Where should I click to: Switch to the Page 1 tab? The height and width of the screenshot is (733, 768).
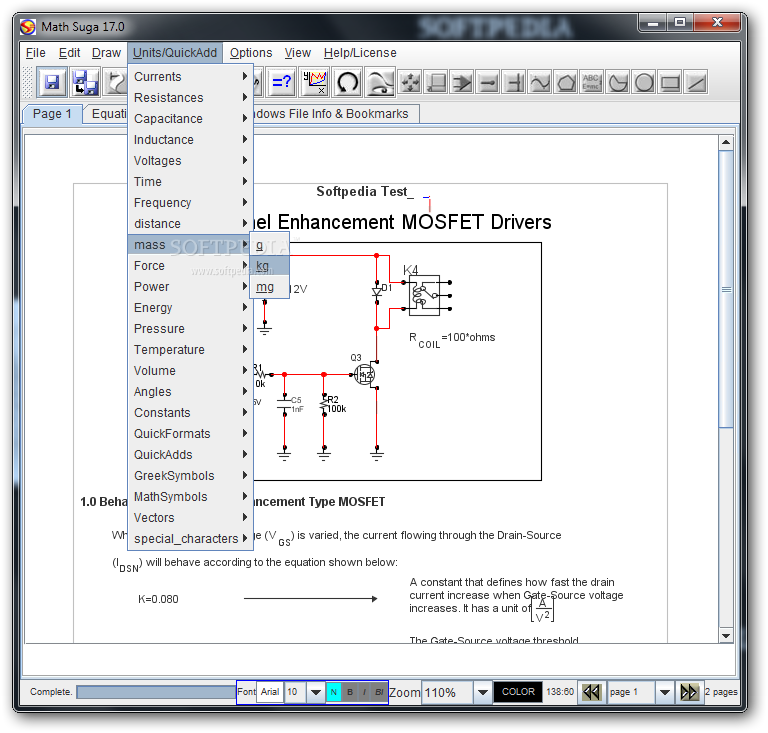pos(52,114)
